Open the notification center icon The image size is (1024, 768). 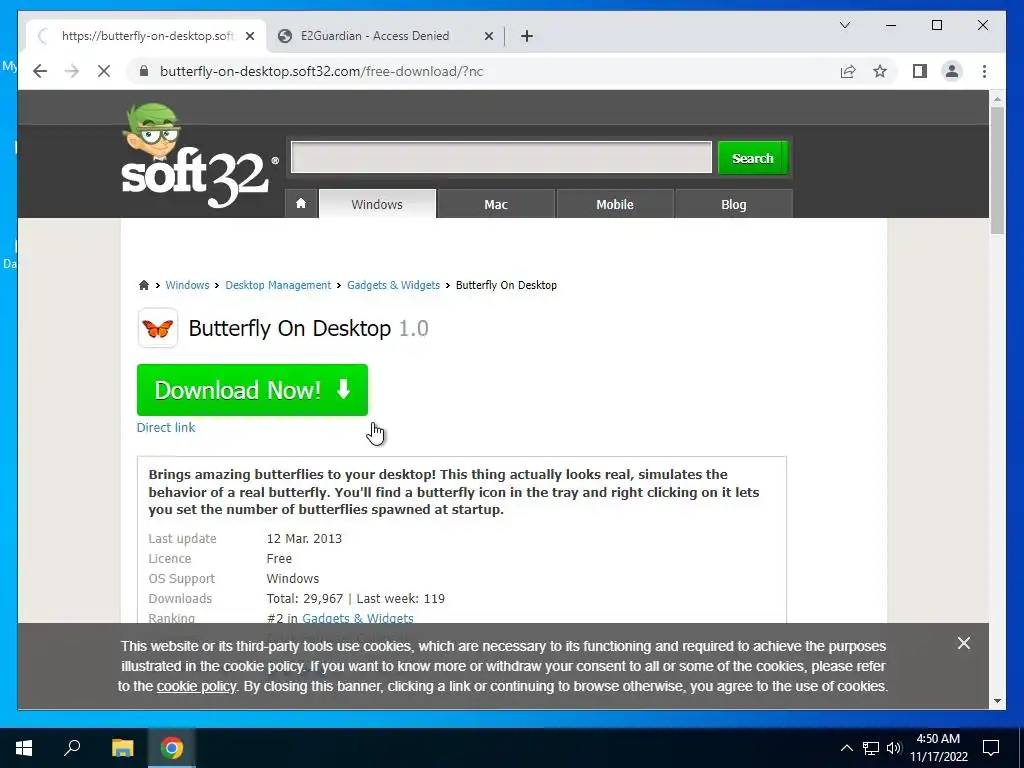991,748
